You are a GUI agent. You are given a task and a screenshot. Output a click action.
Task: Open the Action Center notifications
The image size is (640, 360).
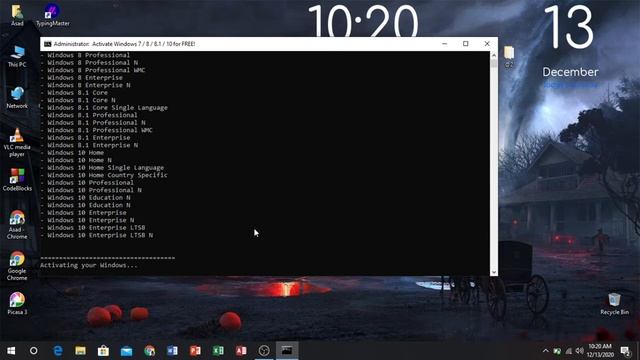(625, 351)
